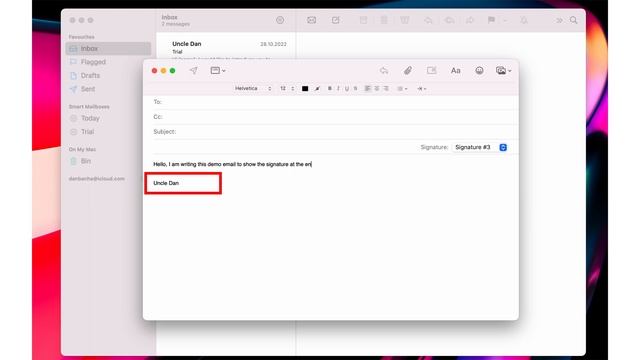Viewport: 640px width, 360px height.
Task: Click the Favourites section header
Action: [82, 37]
